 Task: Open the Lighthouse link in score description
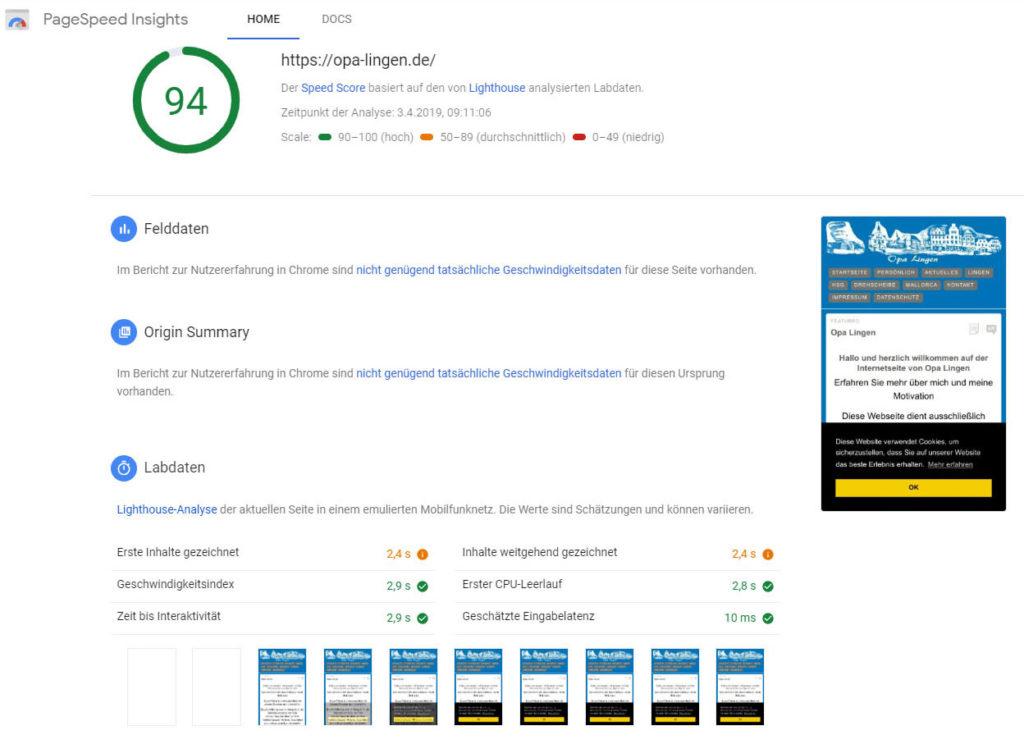497,88
